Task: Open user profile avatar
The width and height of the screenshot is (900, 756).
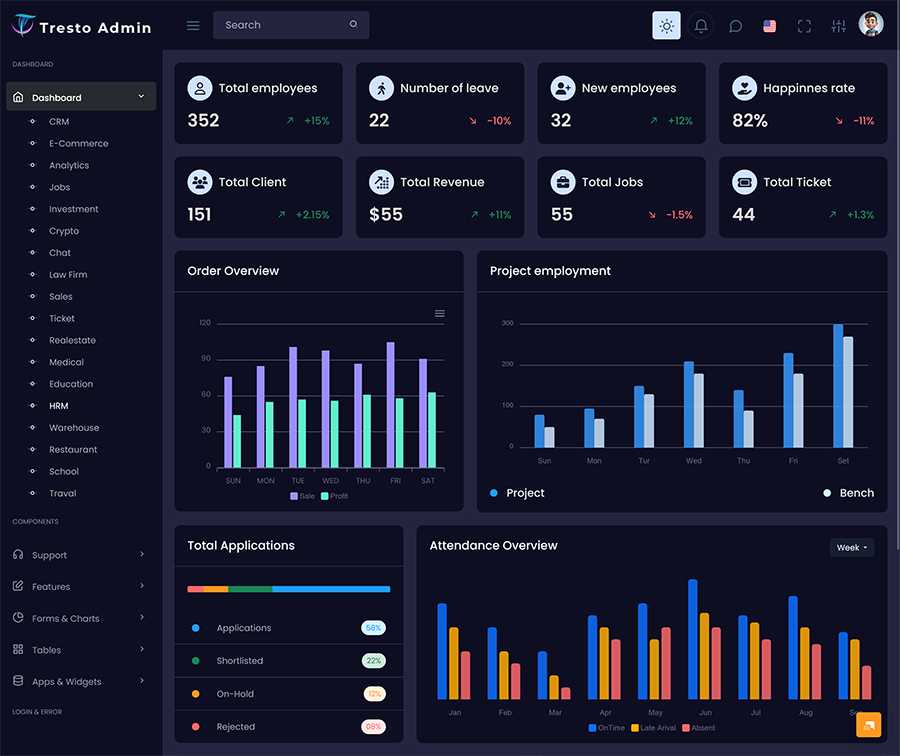Action: pyautogui.click(x=871, y=25)
